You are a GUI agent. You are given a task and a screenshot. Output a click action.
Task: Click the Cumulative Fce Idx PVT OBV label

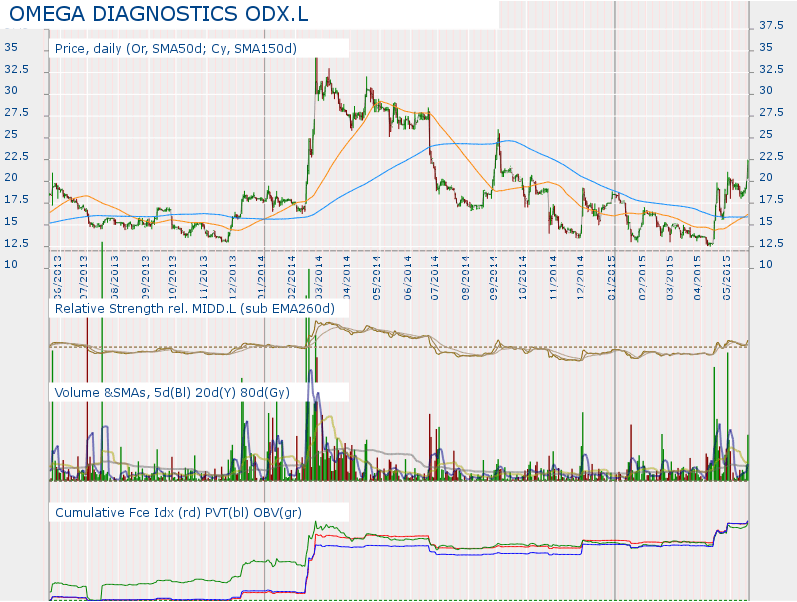[178, 513]
